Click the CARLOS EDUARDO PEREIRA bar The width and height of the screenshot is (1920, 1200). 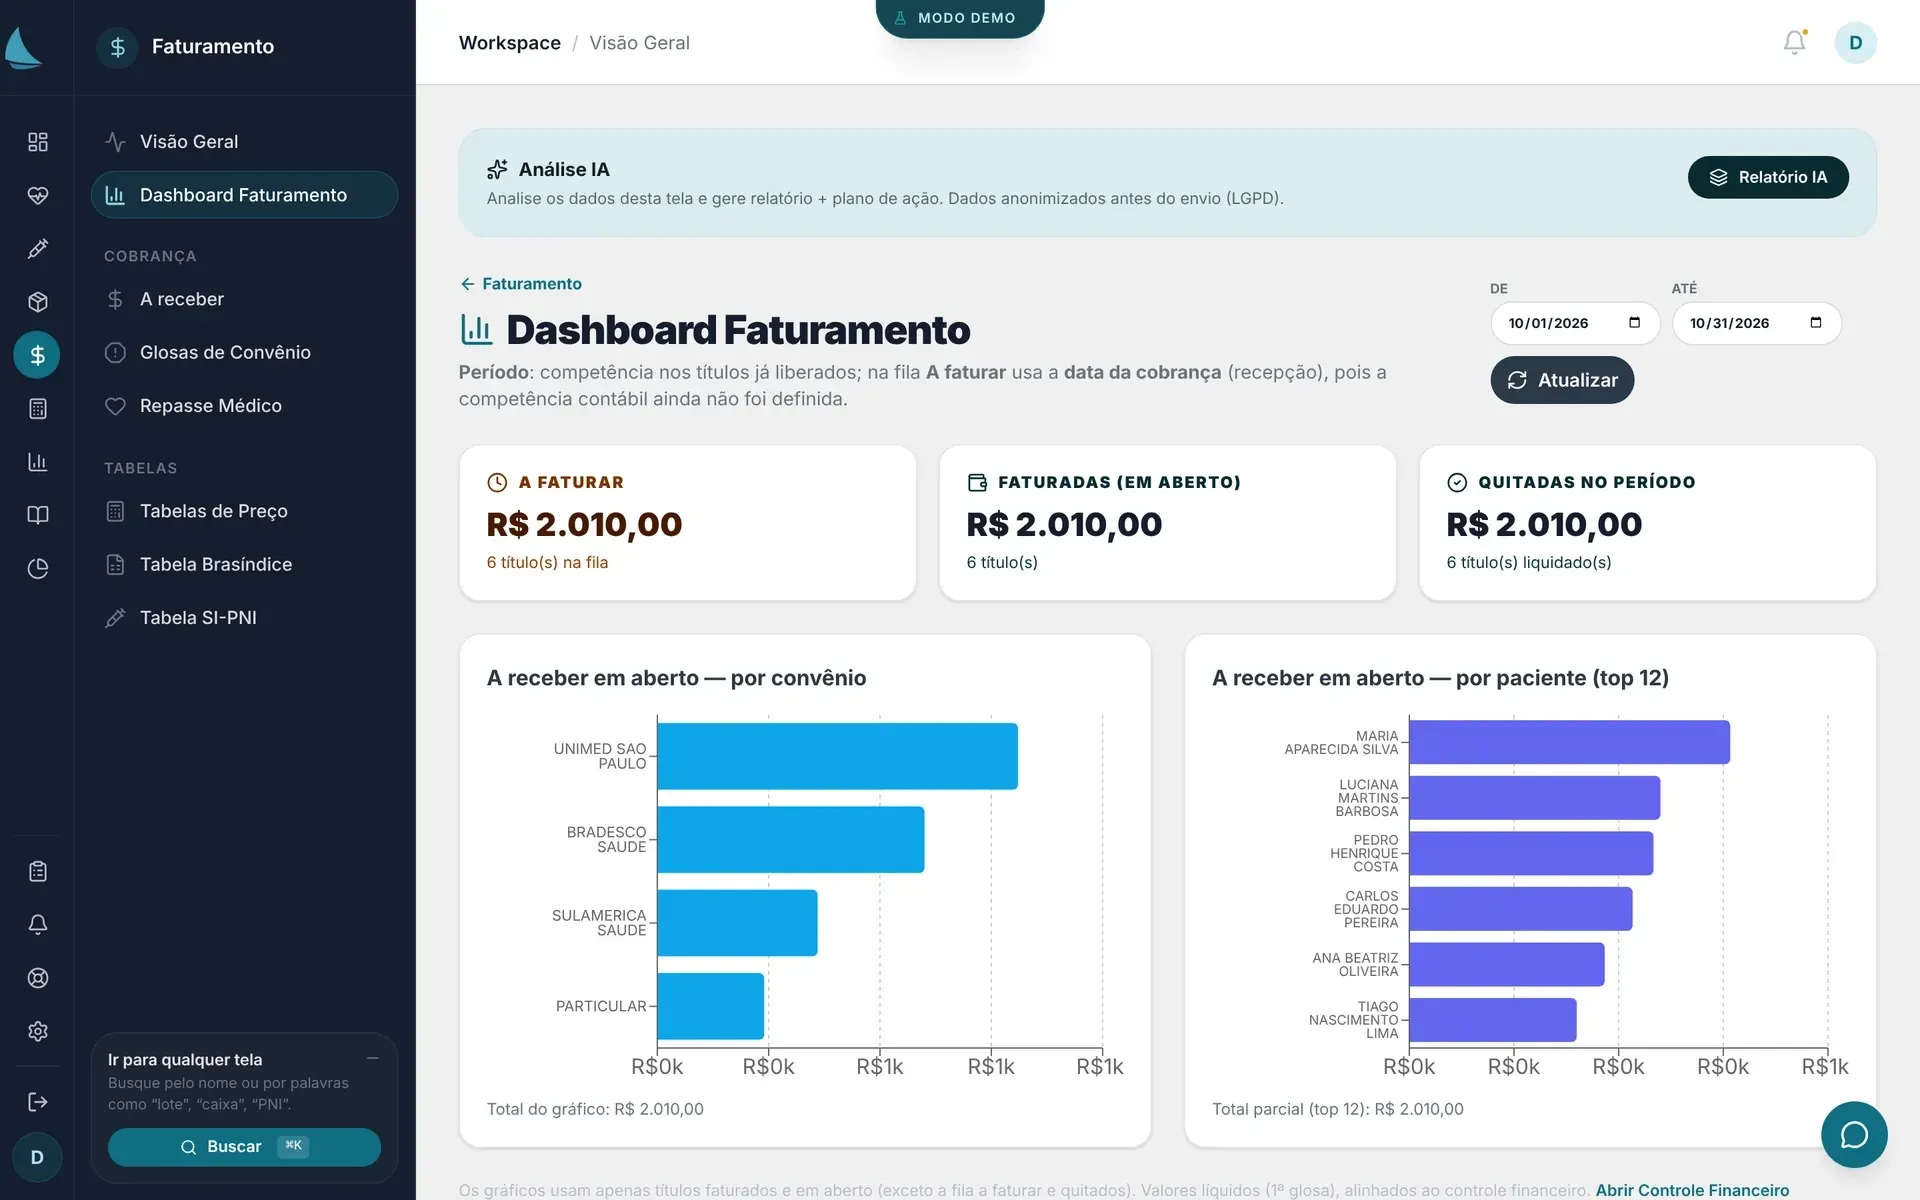point(1521,909)
